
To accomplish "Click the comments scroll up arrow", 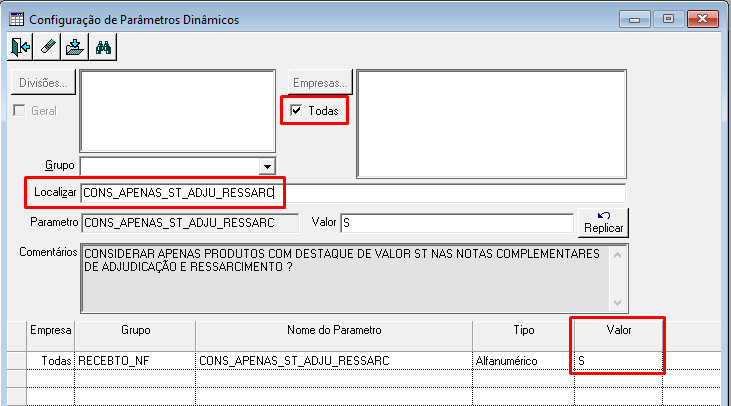I will coord(617,255).
